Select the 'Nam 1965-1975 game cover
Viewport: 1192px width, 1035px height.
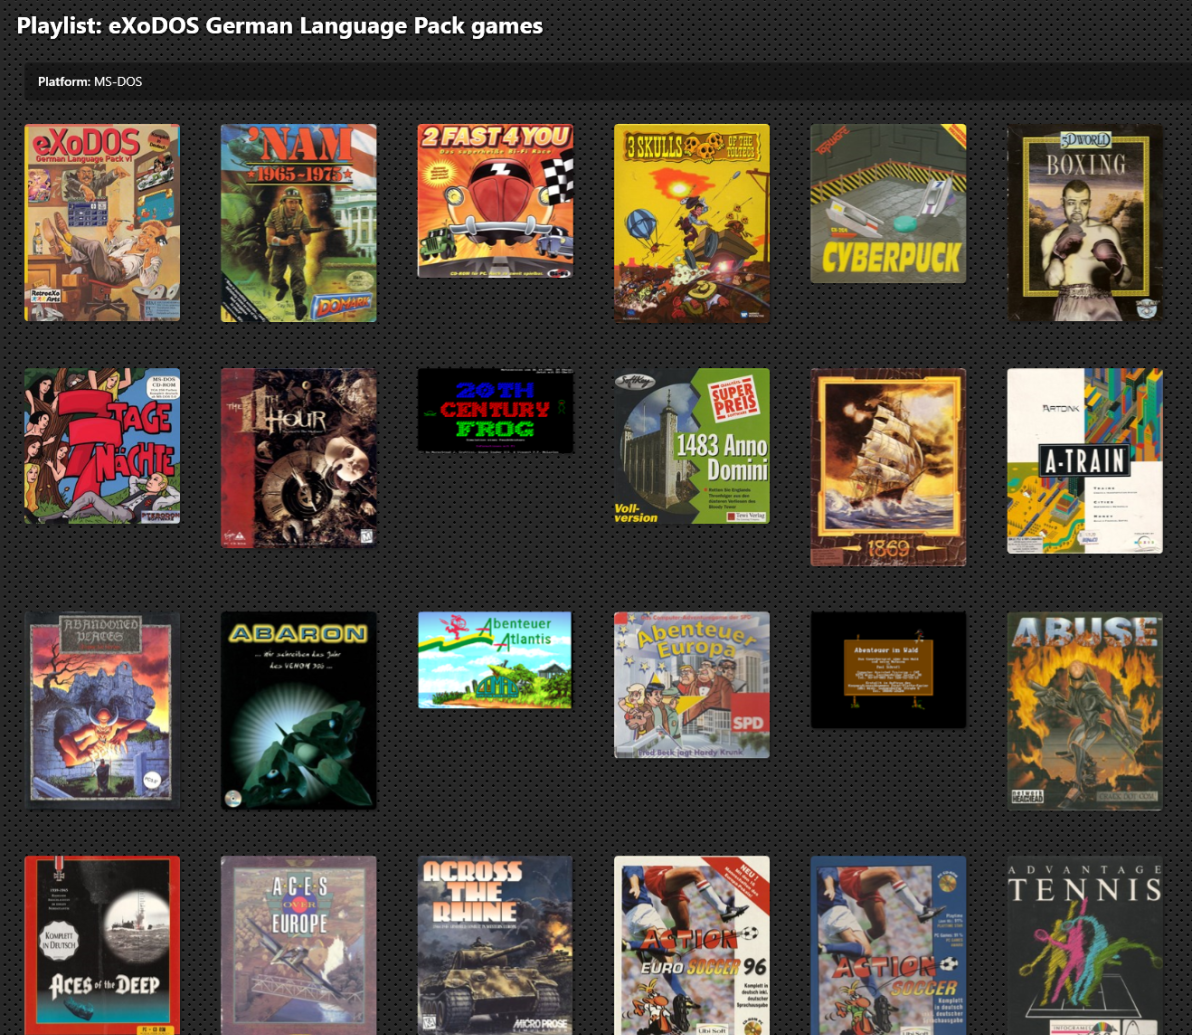pyautogui.click(x=299, y=224)
